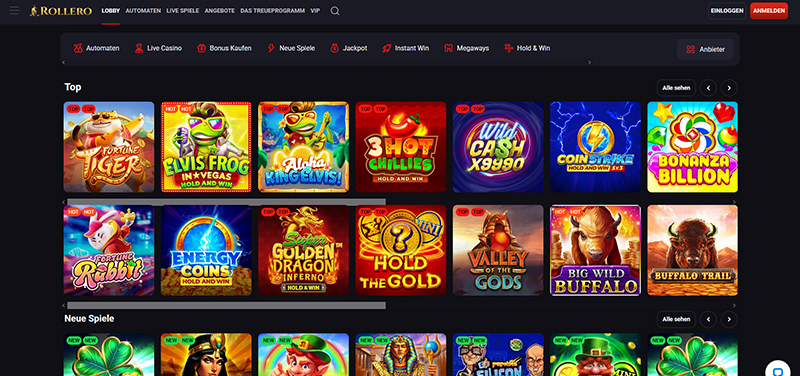Open the Live Spiele menu item
This screenshot has width=800, height=376.
point(183,11)
